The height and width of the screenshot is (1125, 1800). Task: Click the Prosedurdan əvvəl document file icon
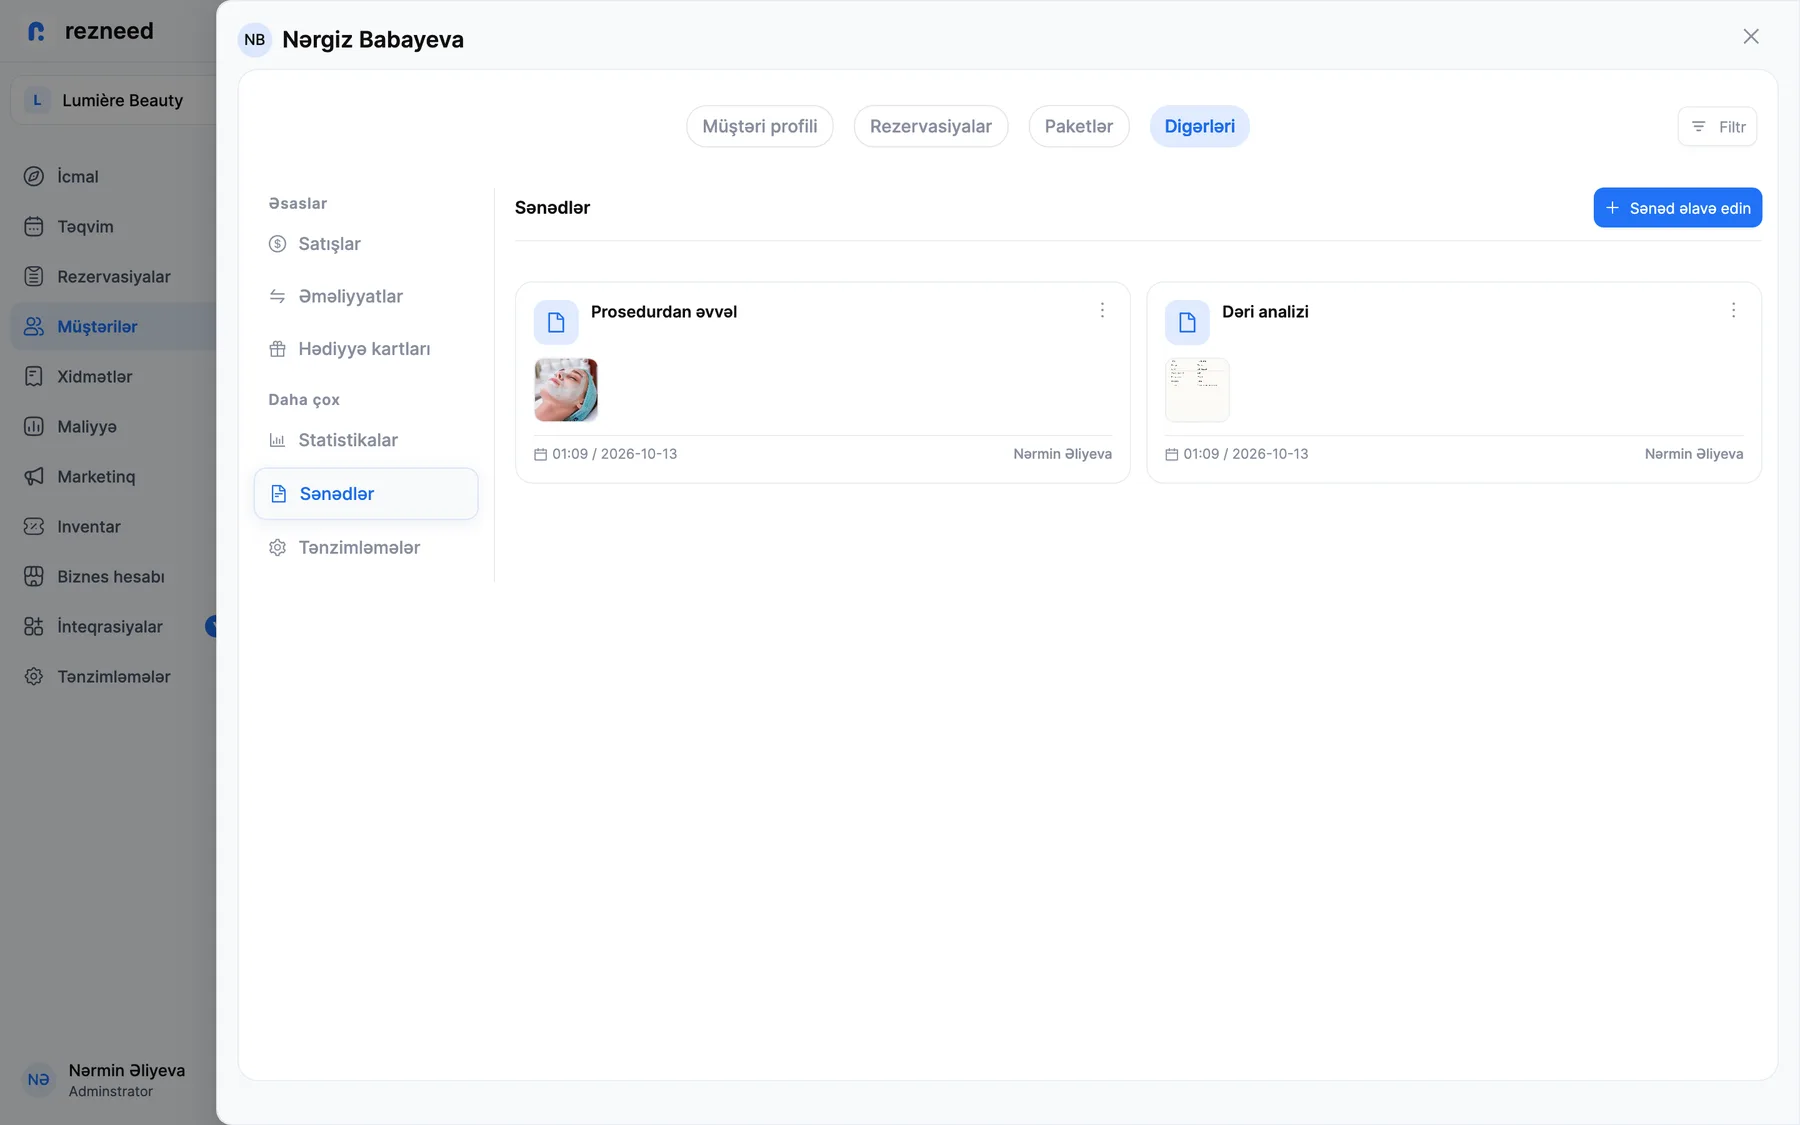click(556, 322)
